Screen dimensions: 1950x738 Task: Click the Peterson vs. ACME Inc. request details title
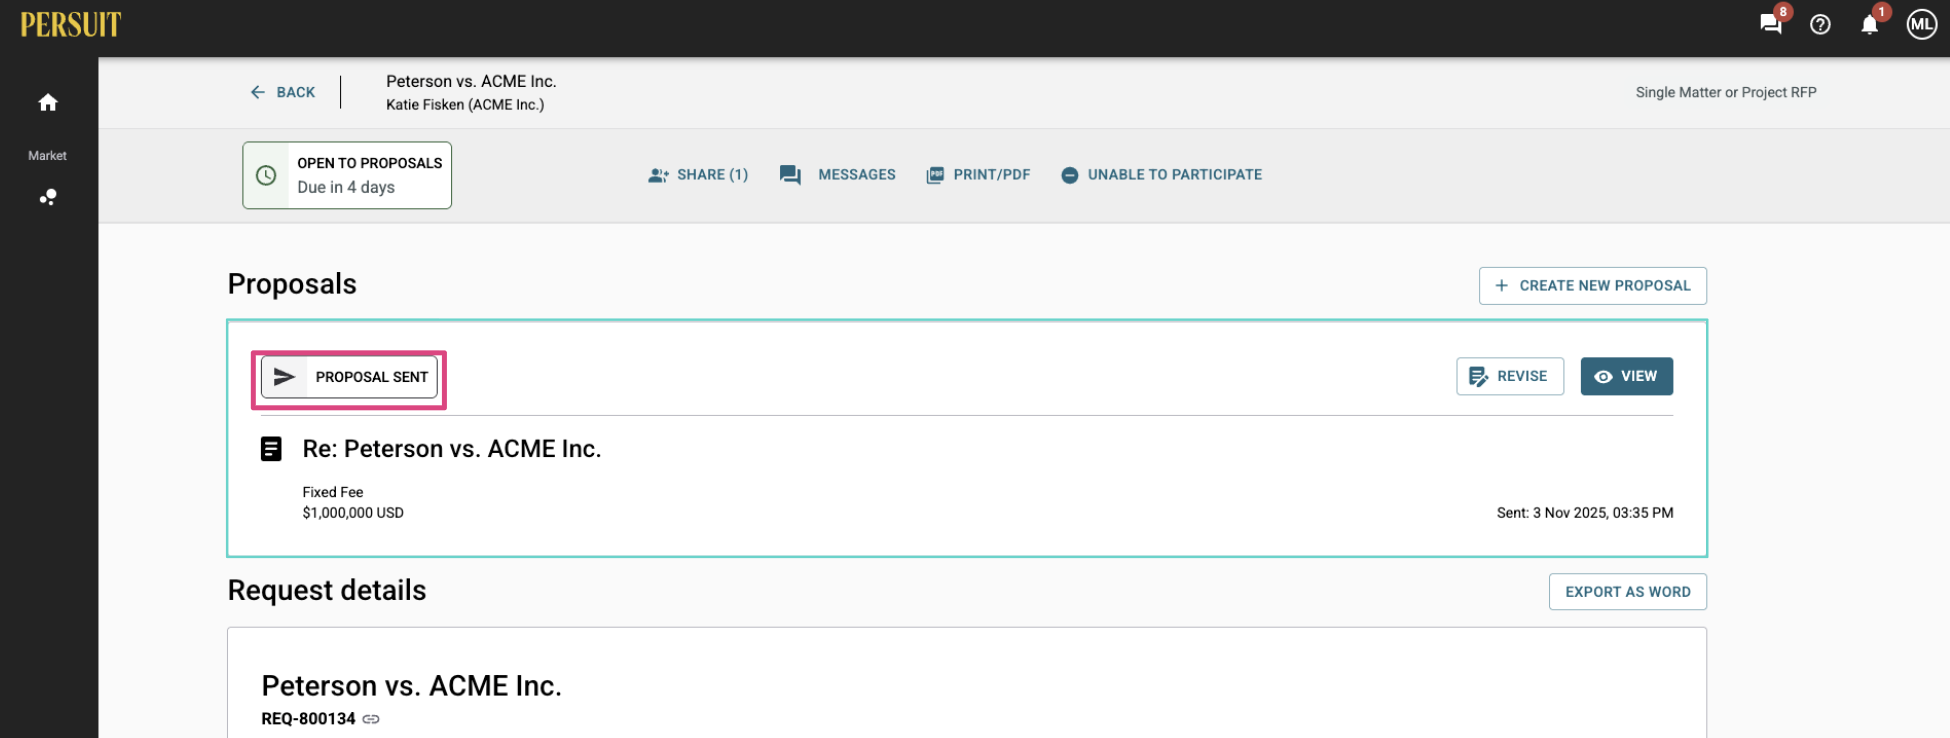pos(411,686)
